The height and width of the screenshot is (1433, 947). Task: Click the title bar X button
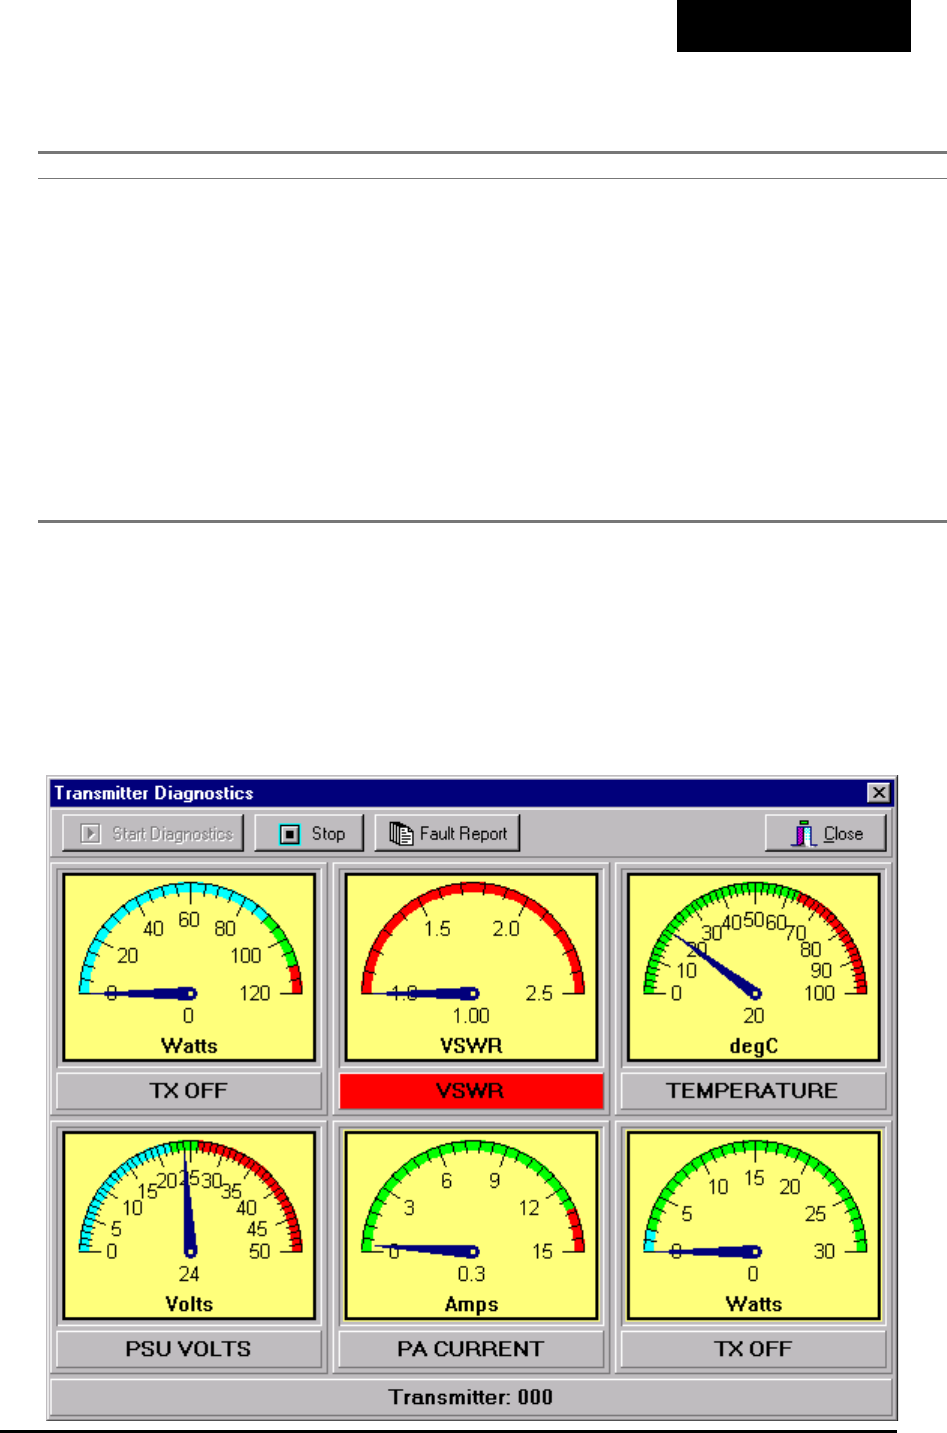coord(878,793)
